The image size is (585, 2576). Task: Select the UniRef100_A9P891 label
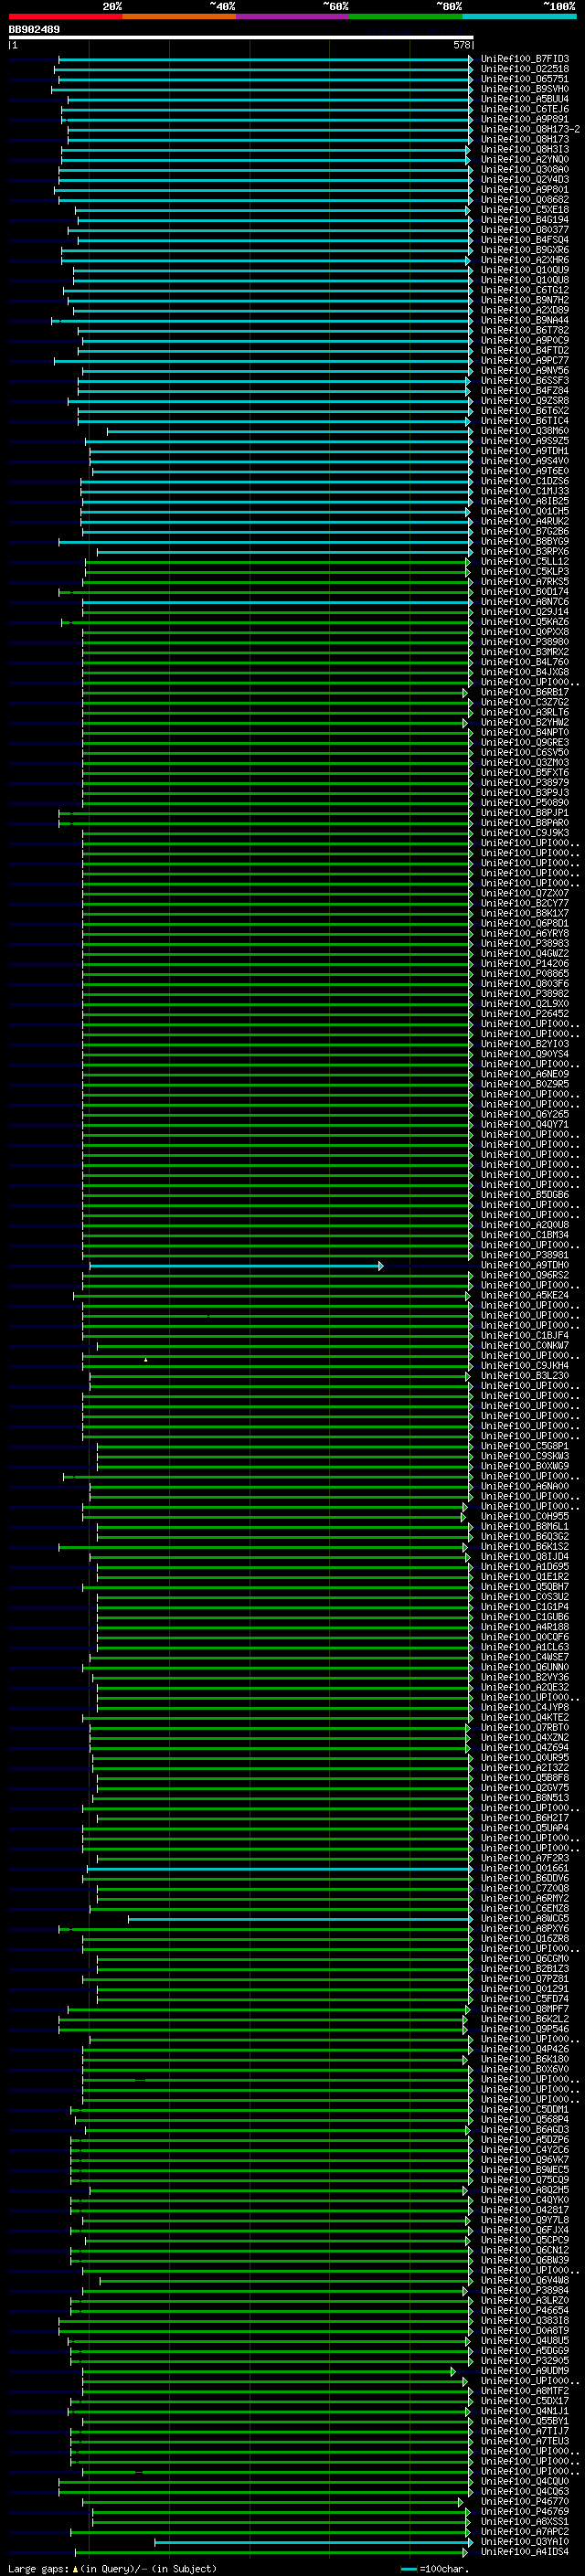[x=525, y=119]
